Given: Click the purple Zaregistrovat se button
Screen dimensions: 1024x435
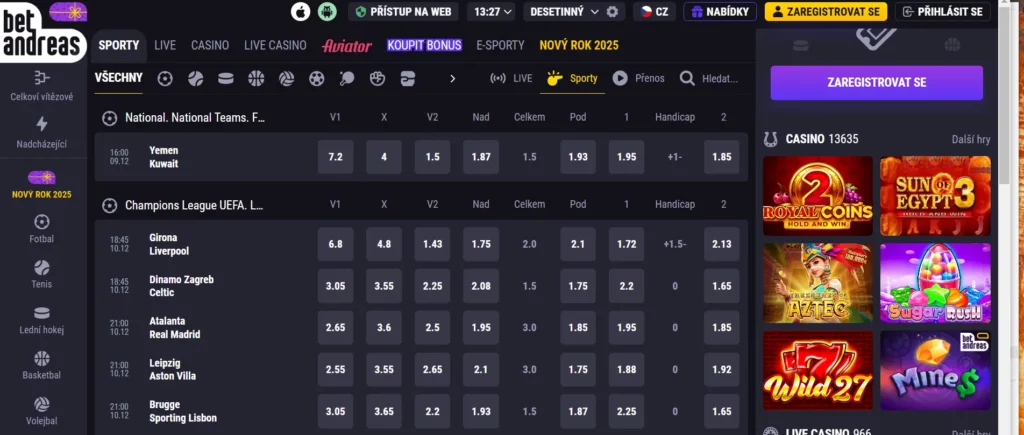Looking at the screenshot, I should pos(876,82).
